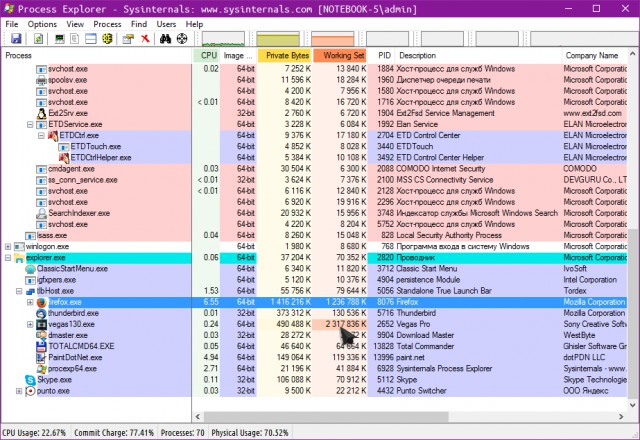Click the Ext2Srv.exe penguin icon
This screenshot has width=640, height=440.
click(41, 113)
